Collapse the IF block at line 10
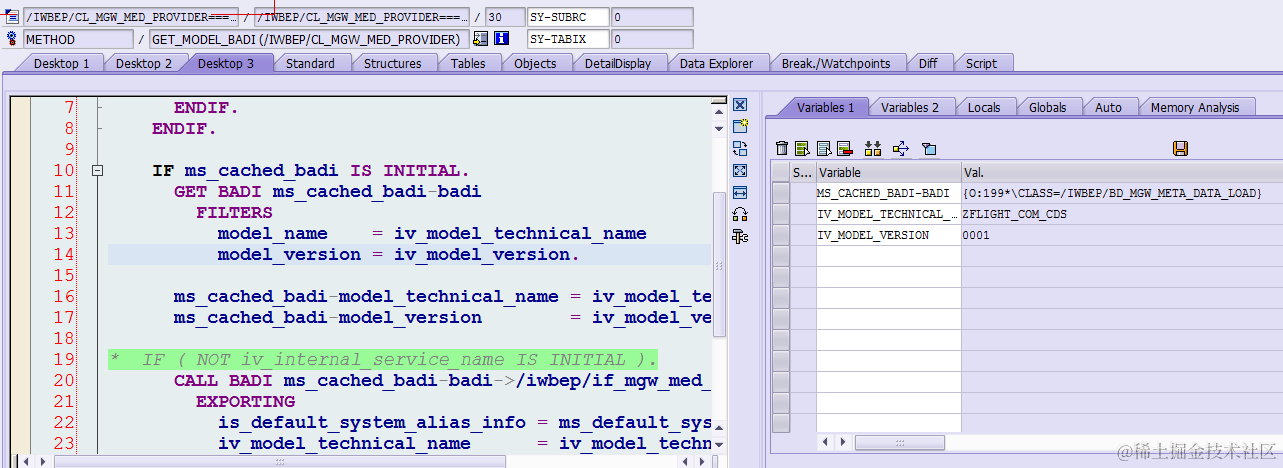This screenshot has width=1283, height=468. [98, 171]
